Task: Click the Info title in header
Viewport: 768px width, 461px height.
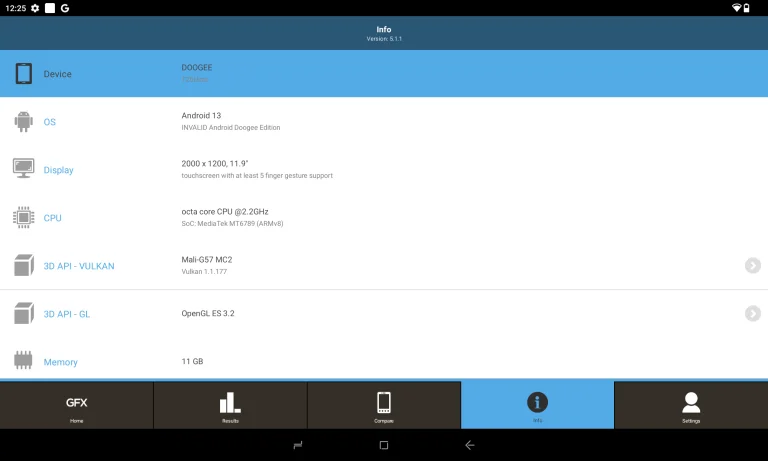Action: coord(384,29)
